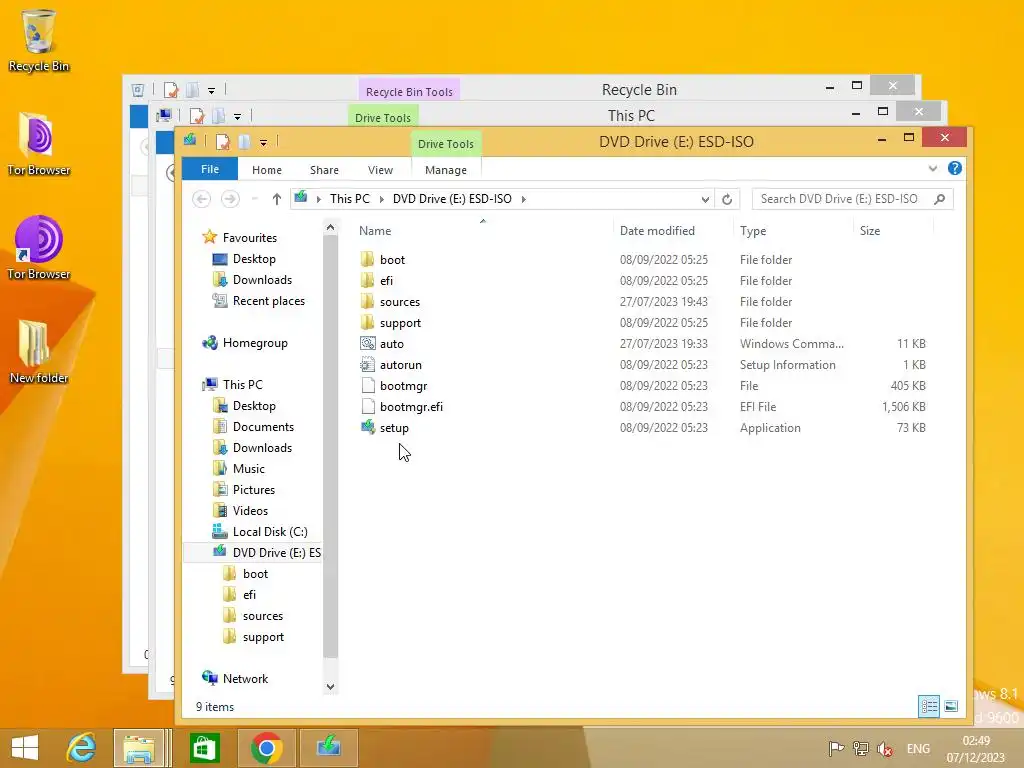Image resolution: width=1024 pixels, height=768 pixels.
Task: Click the DVD Drive (E:) ESD-ISO breadcrumb
Action: click(x=452, y=199)
